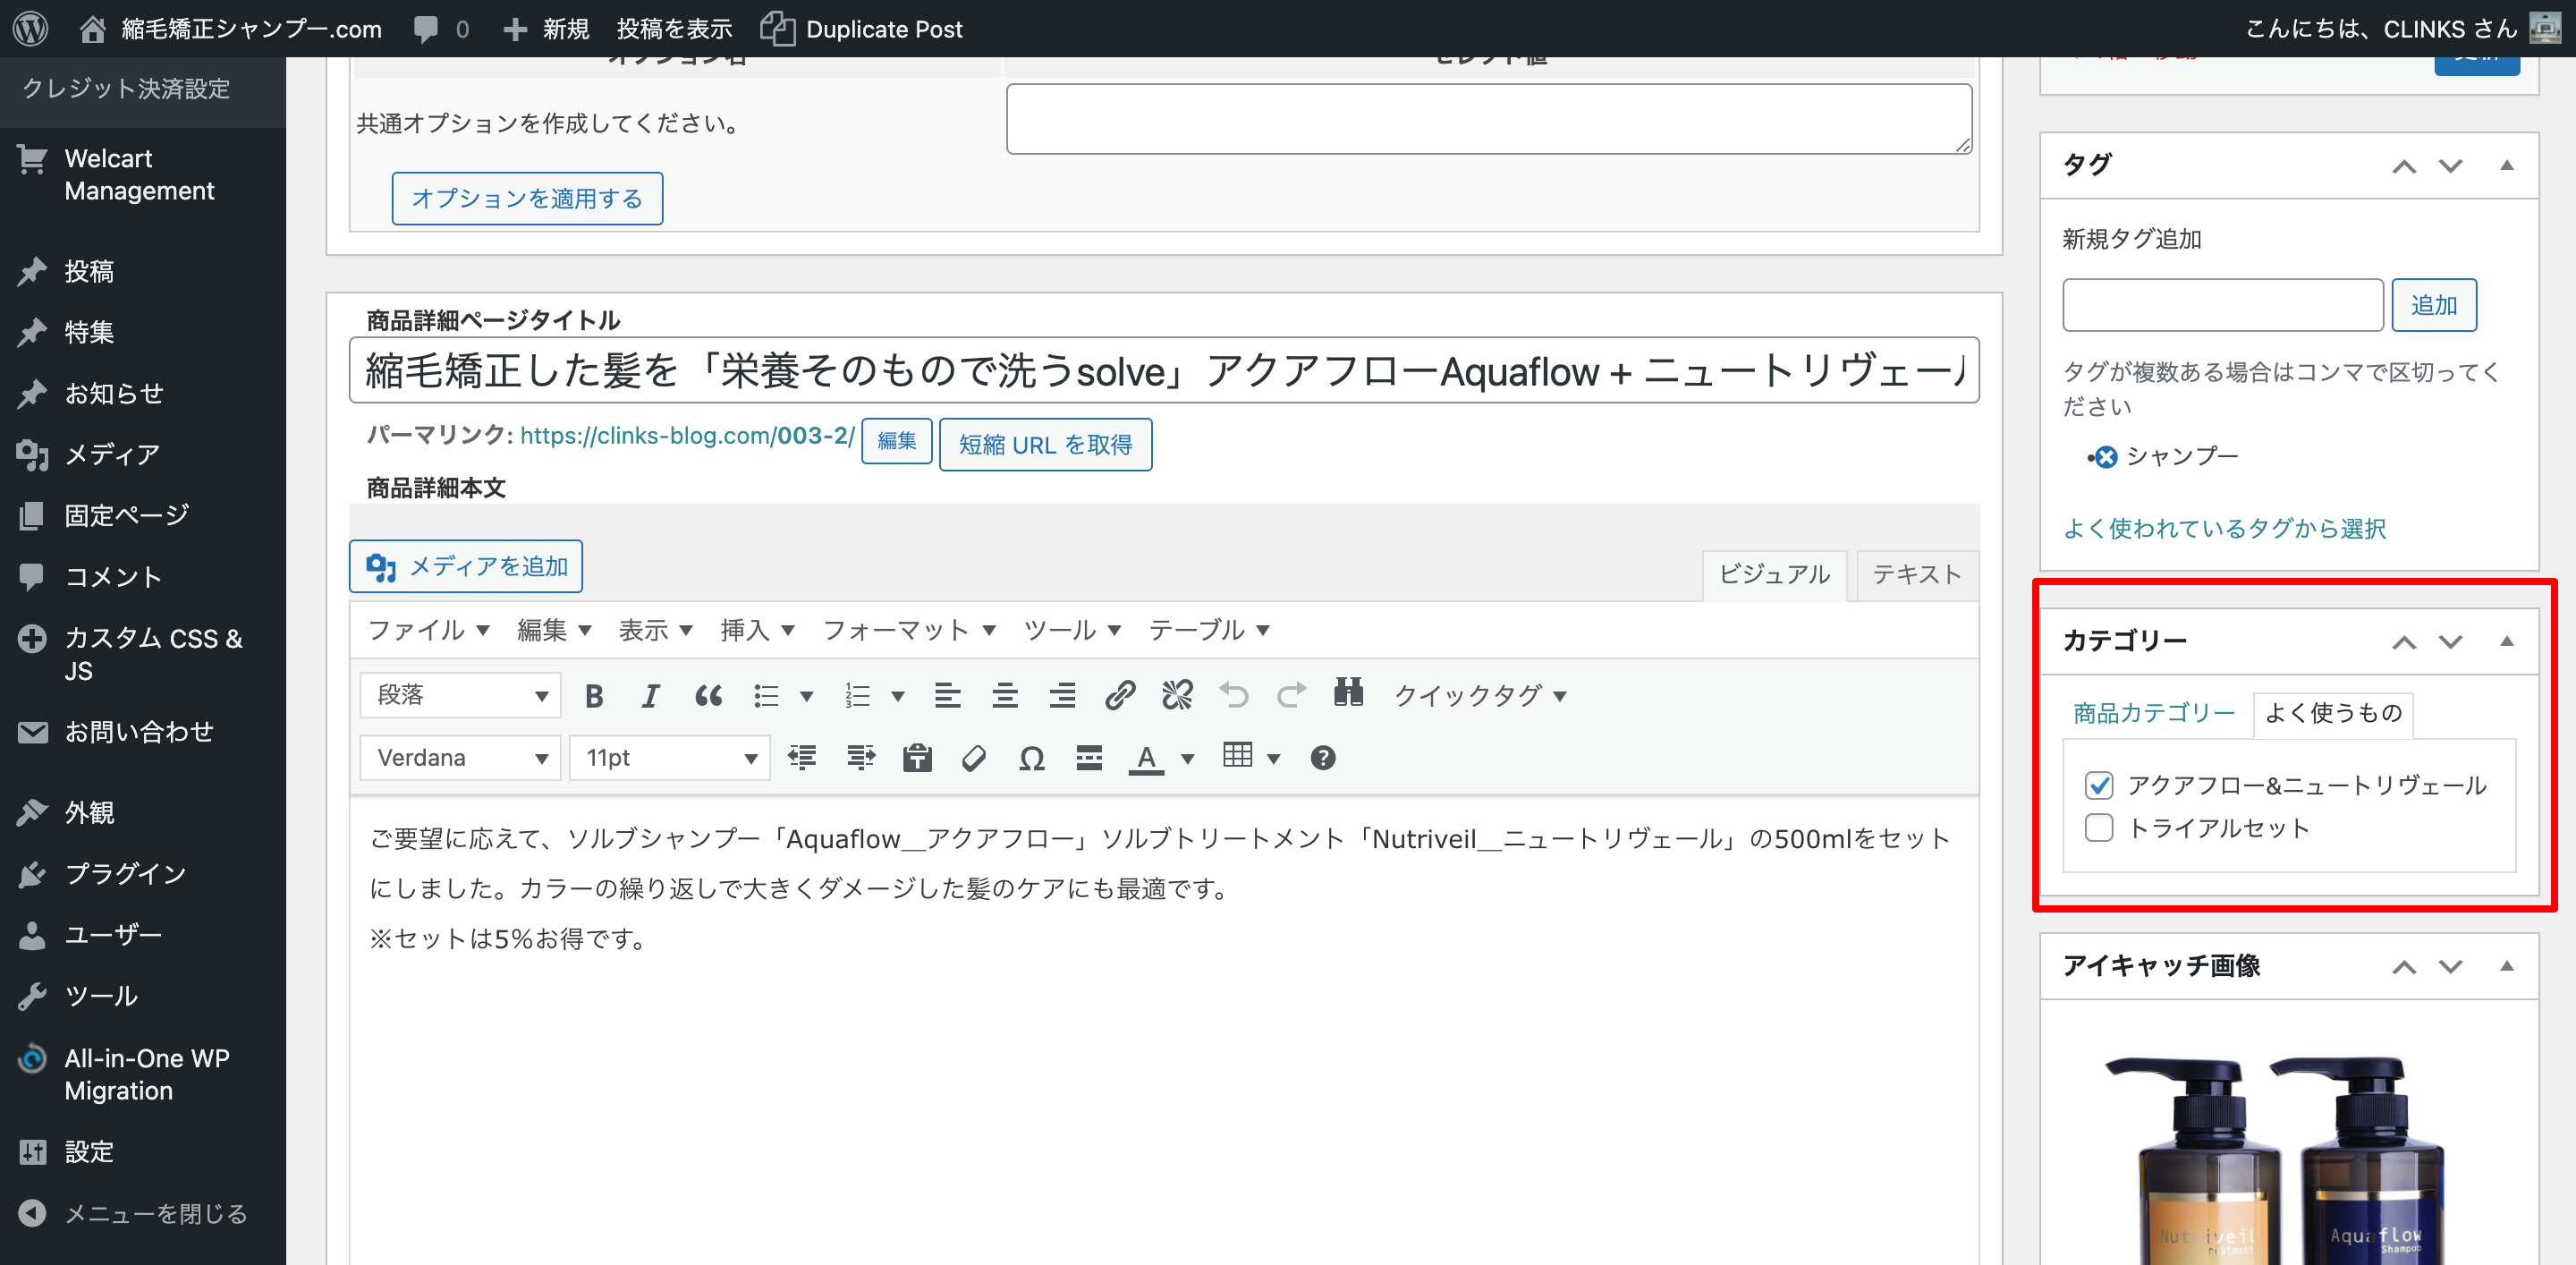Click the redo arrow icon

(x=1291, y=695)
